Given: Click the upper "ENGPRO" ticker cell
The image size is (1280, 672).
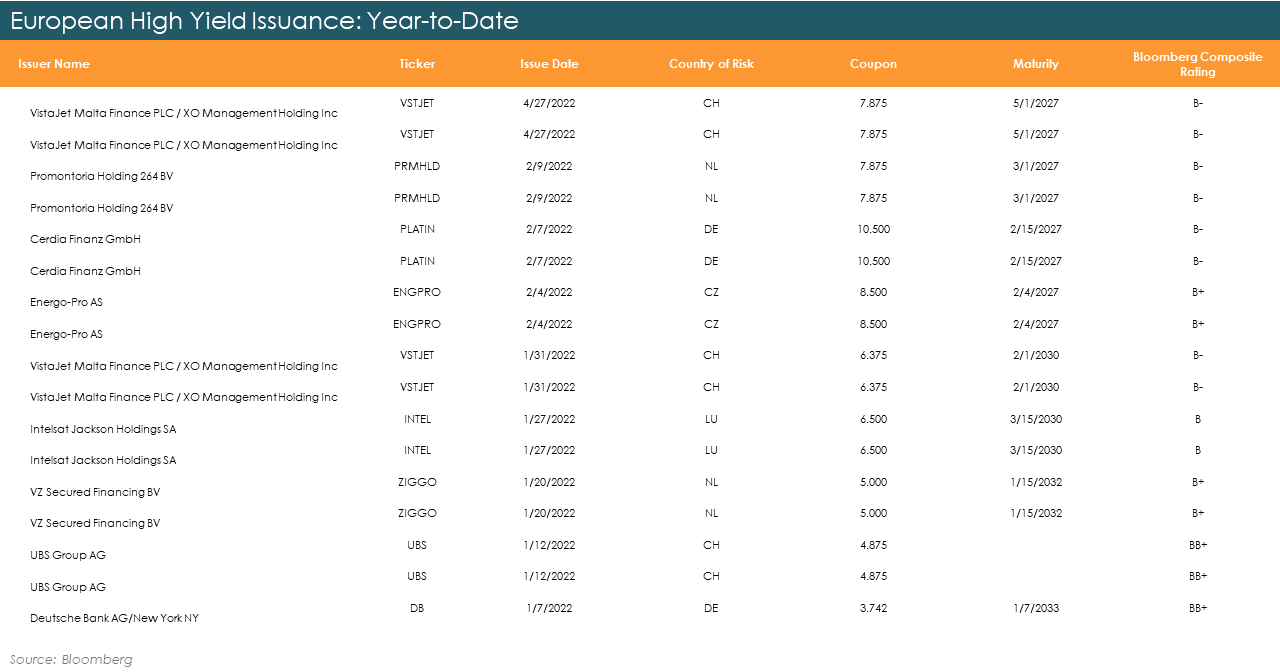Looking at the screenshot, I should click(x=417, y=292).
